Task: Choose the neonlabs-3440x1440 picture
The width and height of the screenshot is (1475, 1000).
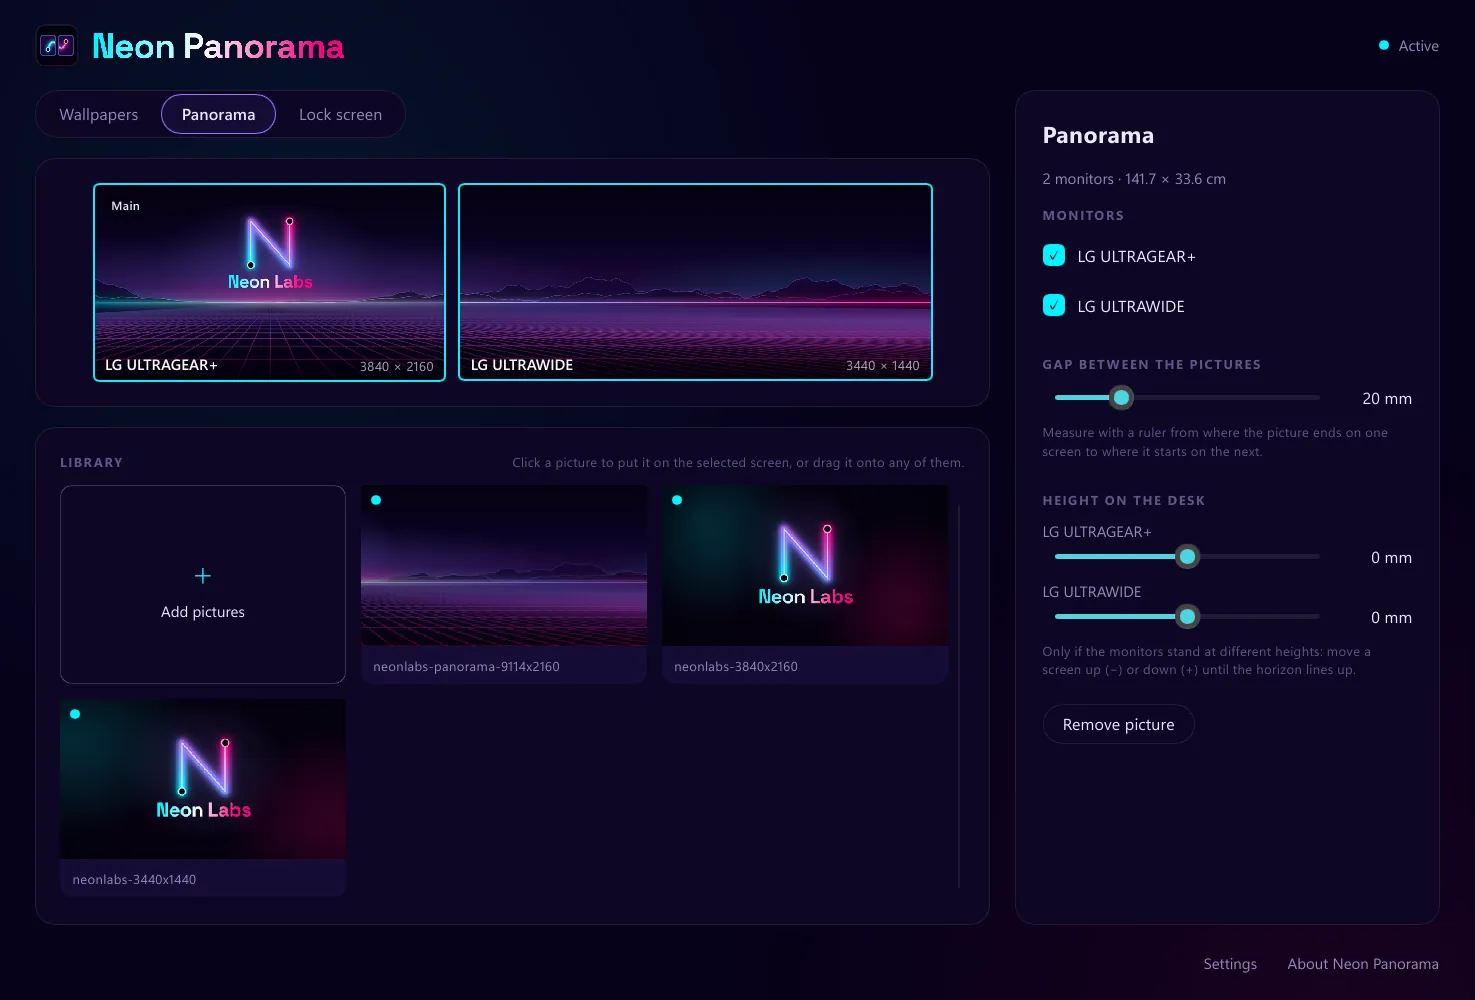Action: pyautogui.click(x=203, y=798)
